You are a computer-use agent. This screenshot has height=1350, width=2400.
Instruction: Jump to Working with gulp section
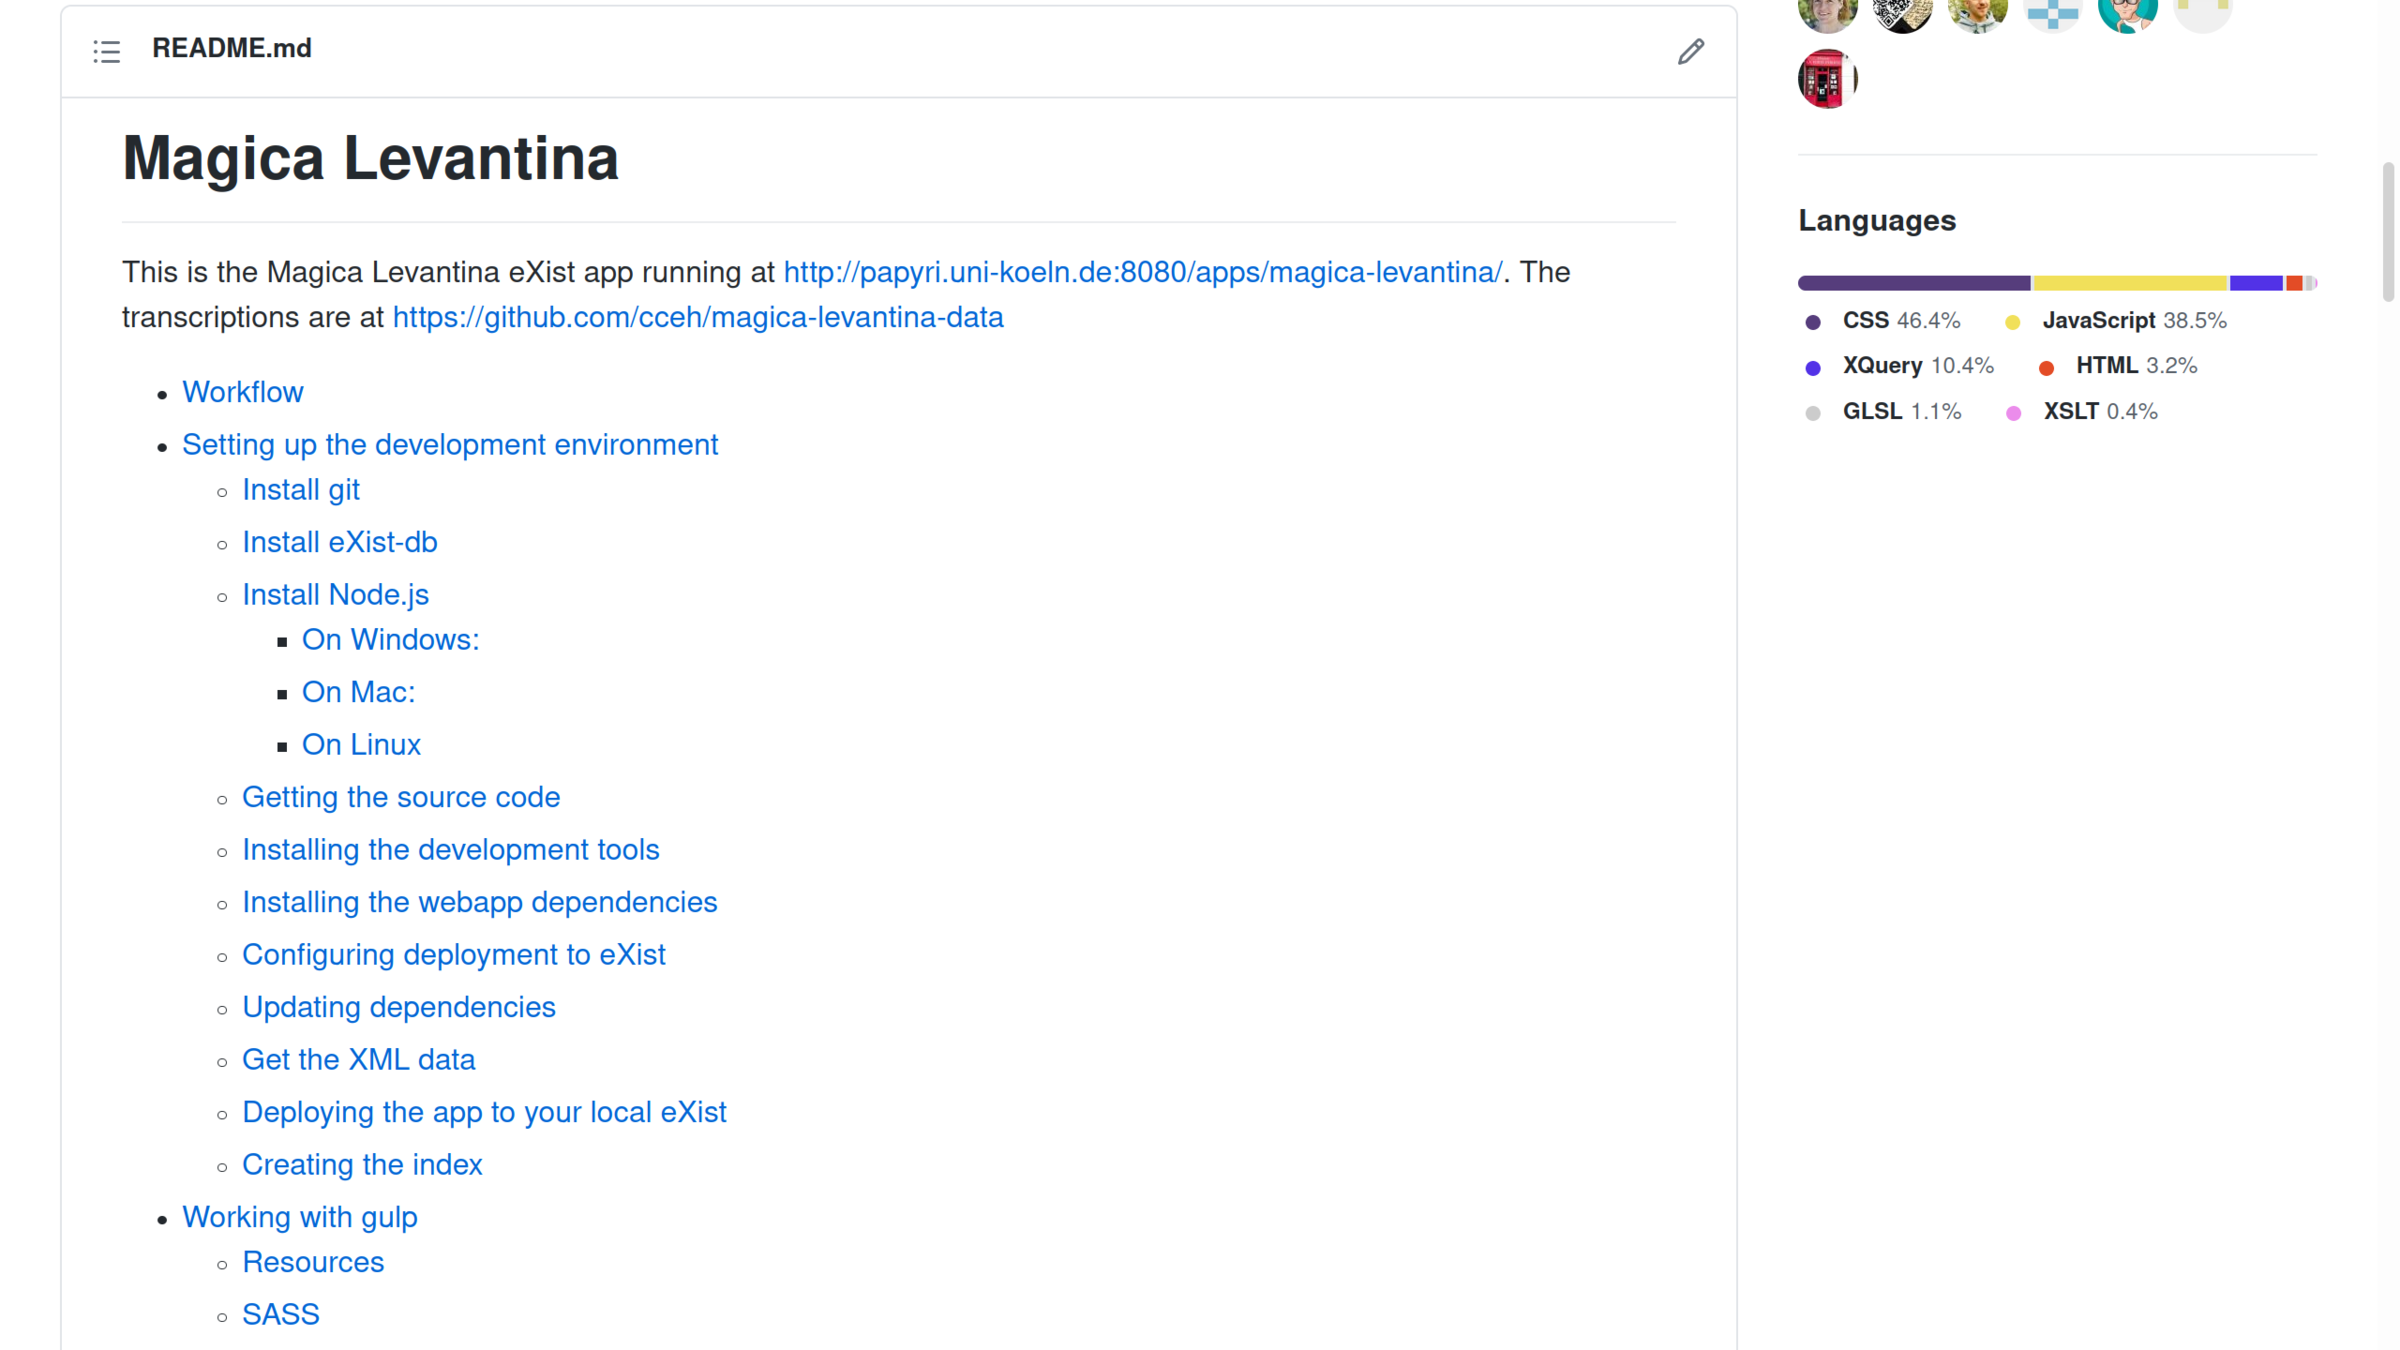click(x=299, y=1217)
